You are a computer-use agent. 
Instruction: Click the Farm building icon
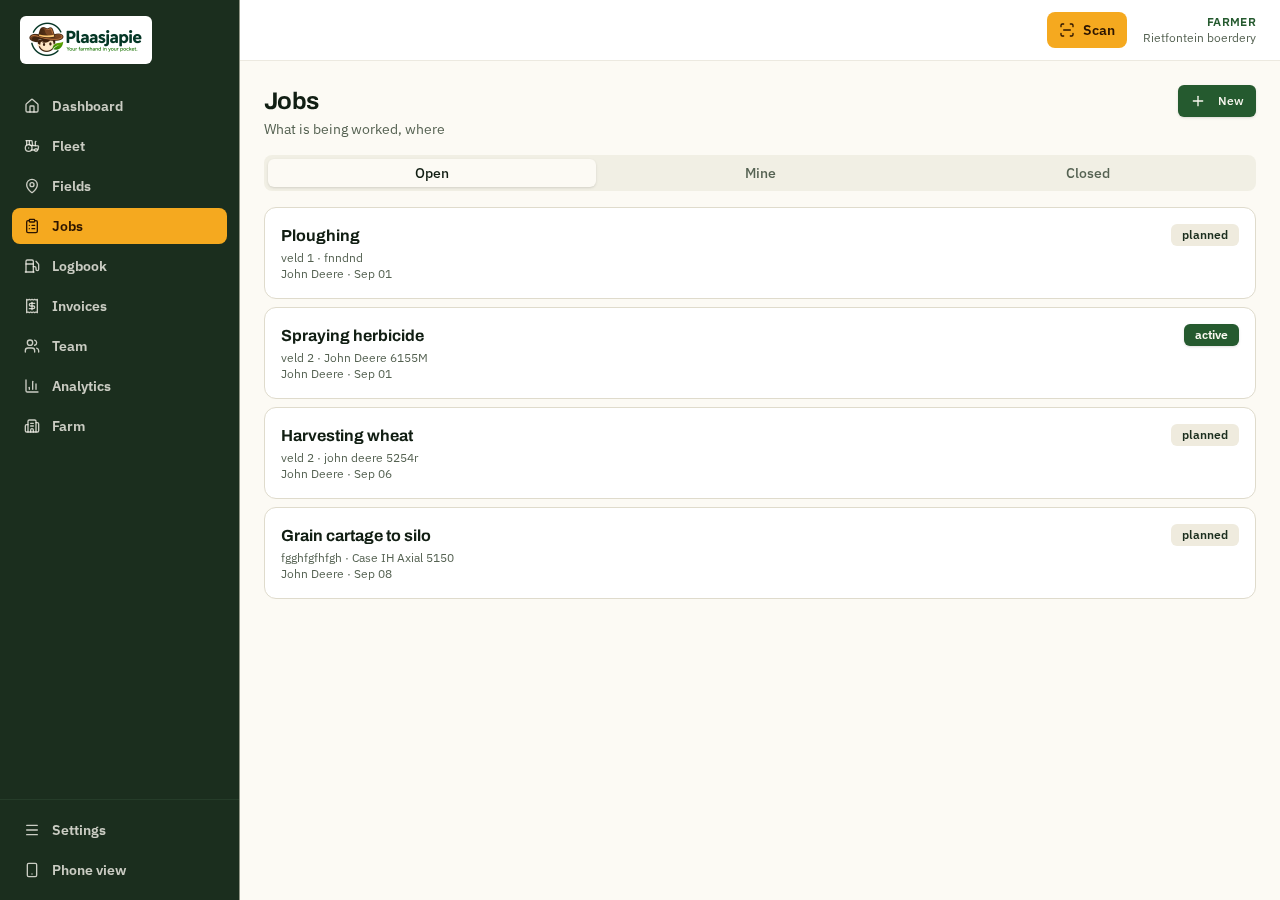pyautogui.click(x=32, y=426)
